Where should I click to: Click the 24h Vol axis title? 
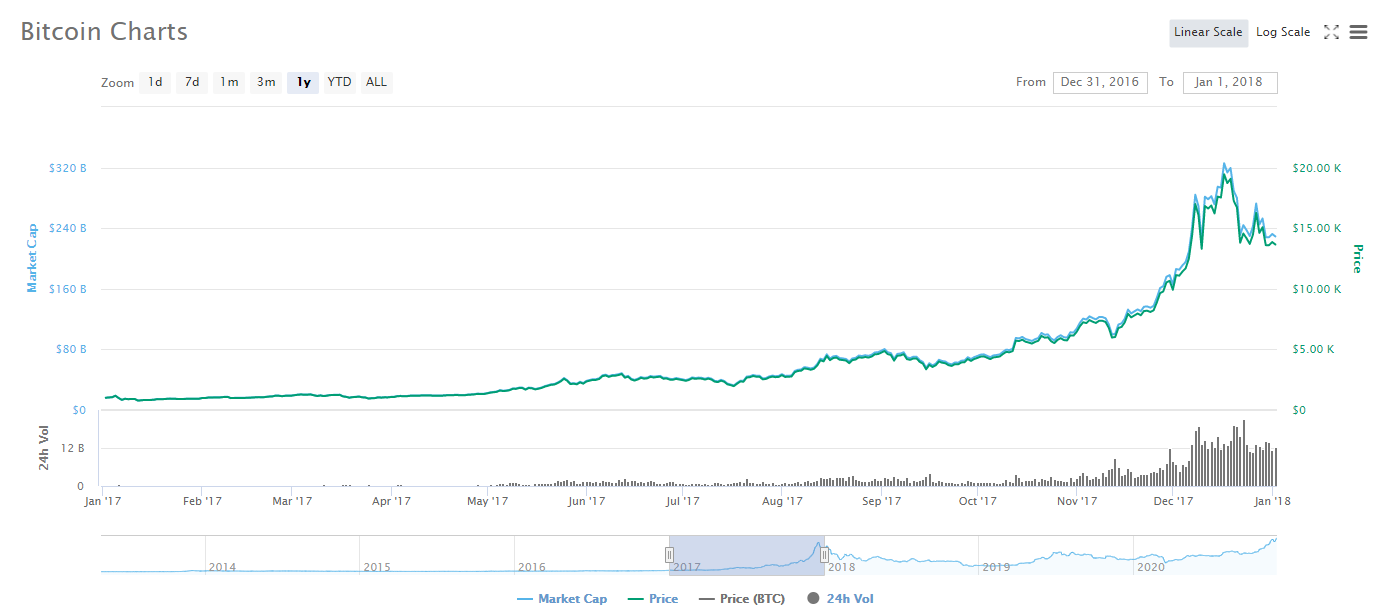click(x=44, y=447)
